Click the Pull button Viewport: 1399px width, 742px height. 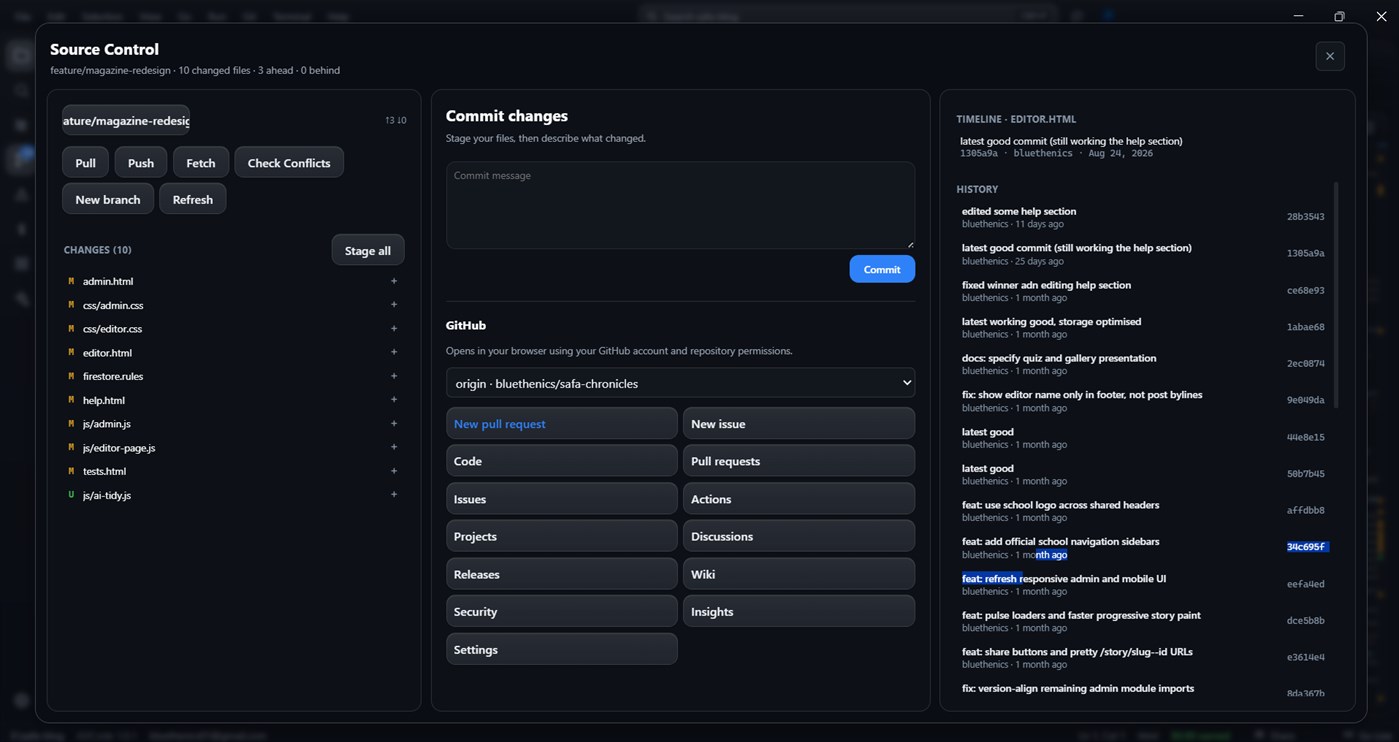coord(85,163)
